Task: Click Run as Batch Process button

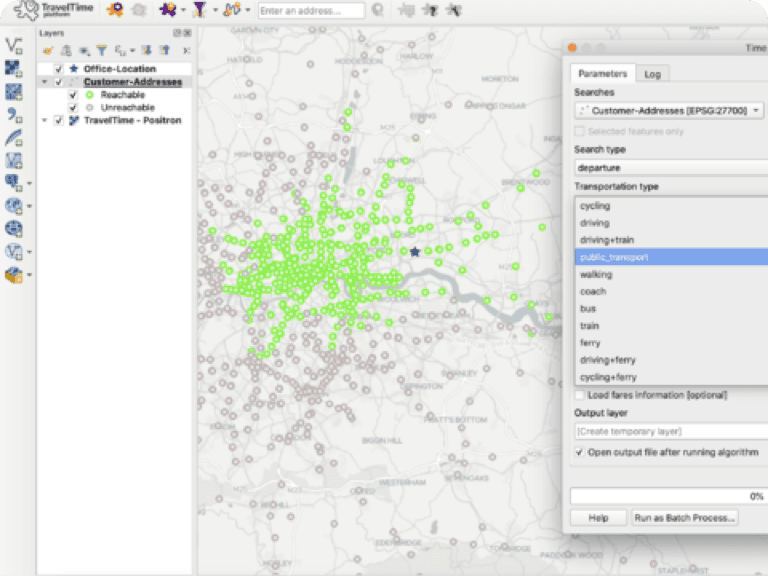Action: point(684,518)
